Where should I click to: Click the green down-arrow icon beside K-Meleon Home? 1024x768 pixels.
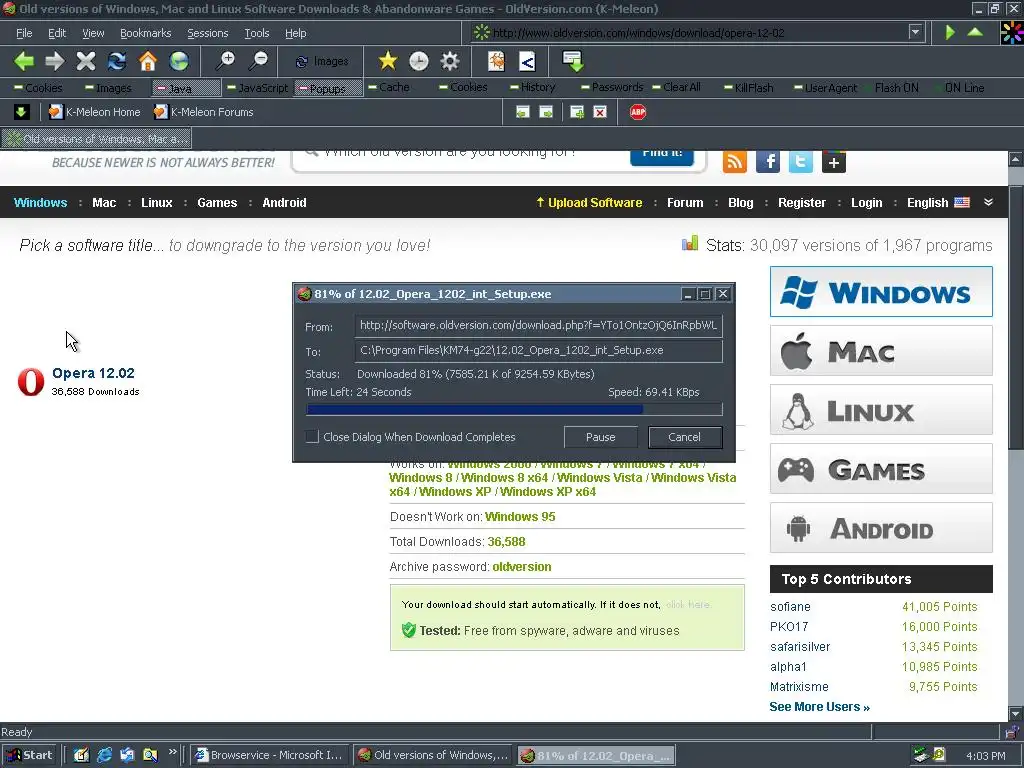click(21, 112)
